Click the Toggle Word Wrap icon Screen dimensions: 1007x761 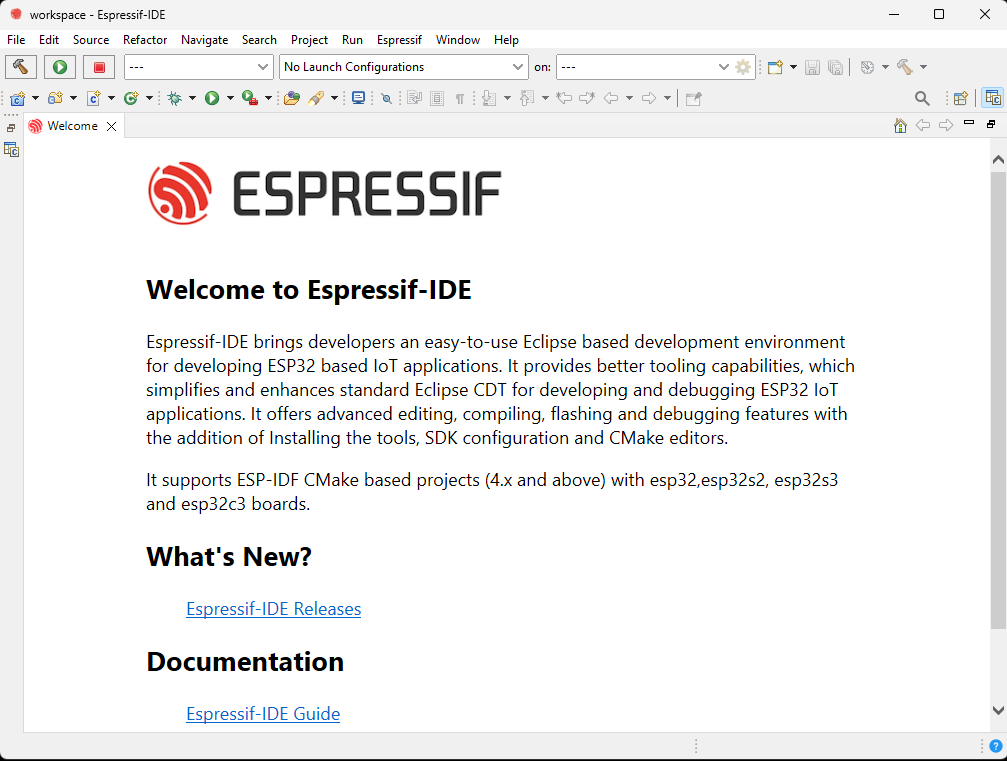click(x=414, y=98)
